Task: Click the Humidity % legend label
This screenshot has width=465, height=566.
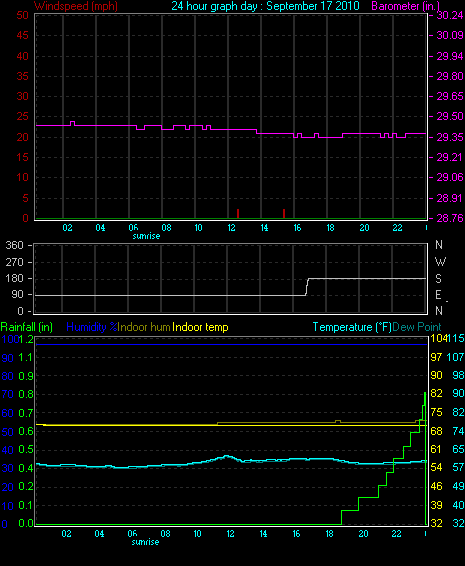Action: click(x=92, y=327)
